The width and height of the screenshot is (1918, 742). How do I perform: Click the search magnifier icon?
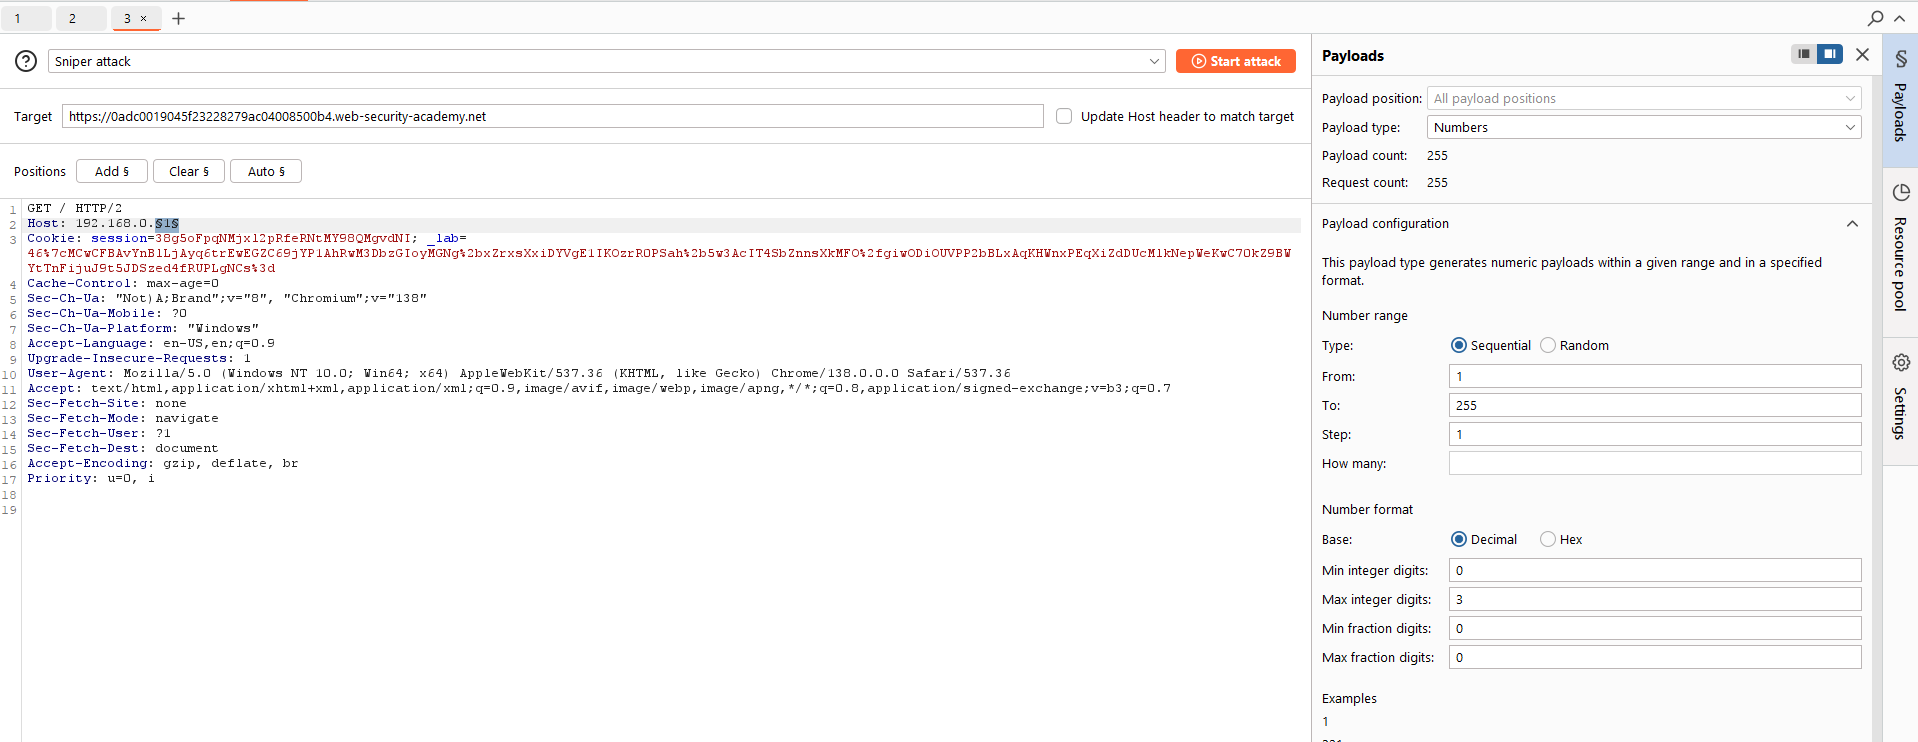click(x=1875, y=18)
